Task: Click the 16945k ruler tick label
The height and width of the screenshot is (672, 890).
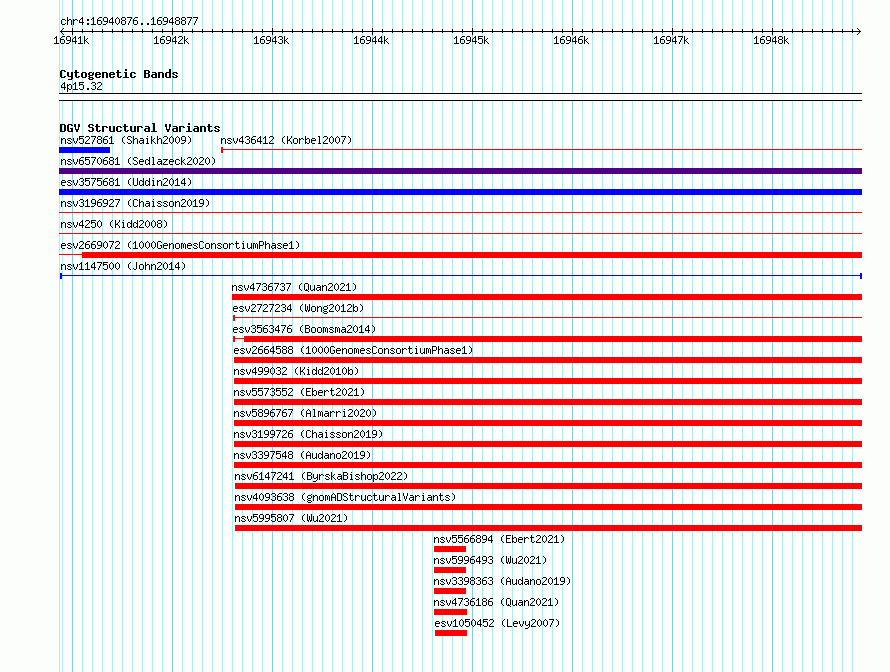Action: pos(471,40)
